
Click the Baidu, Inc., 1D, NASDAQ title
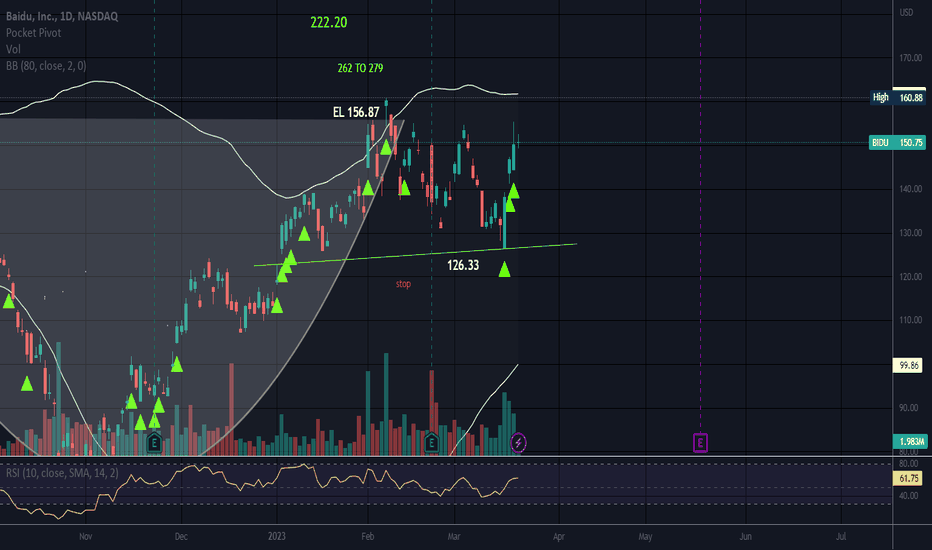pos(62,17)
